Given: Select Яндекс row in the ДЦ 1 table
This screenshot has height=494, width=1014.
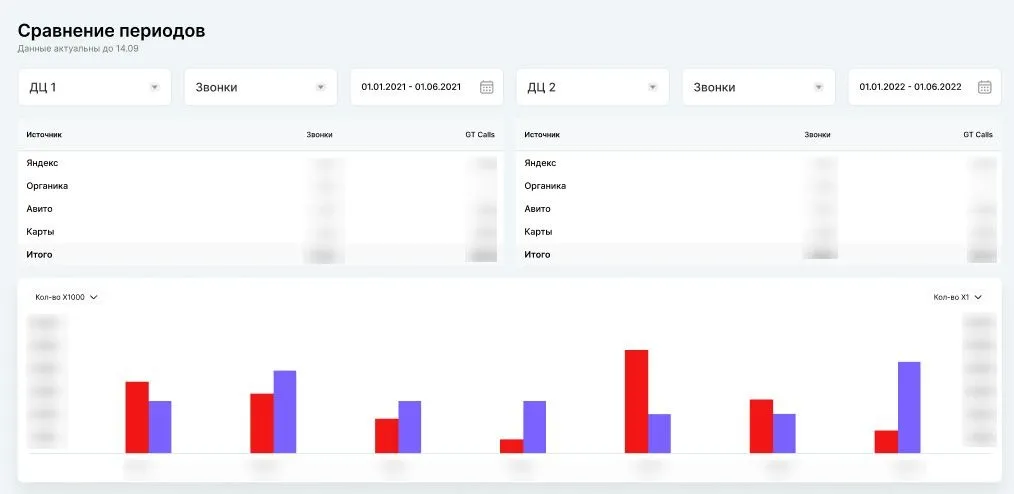Looking at the screenshot, I should coord(42,163).
